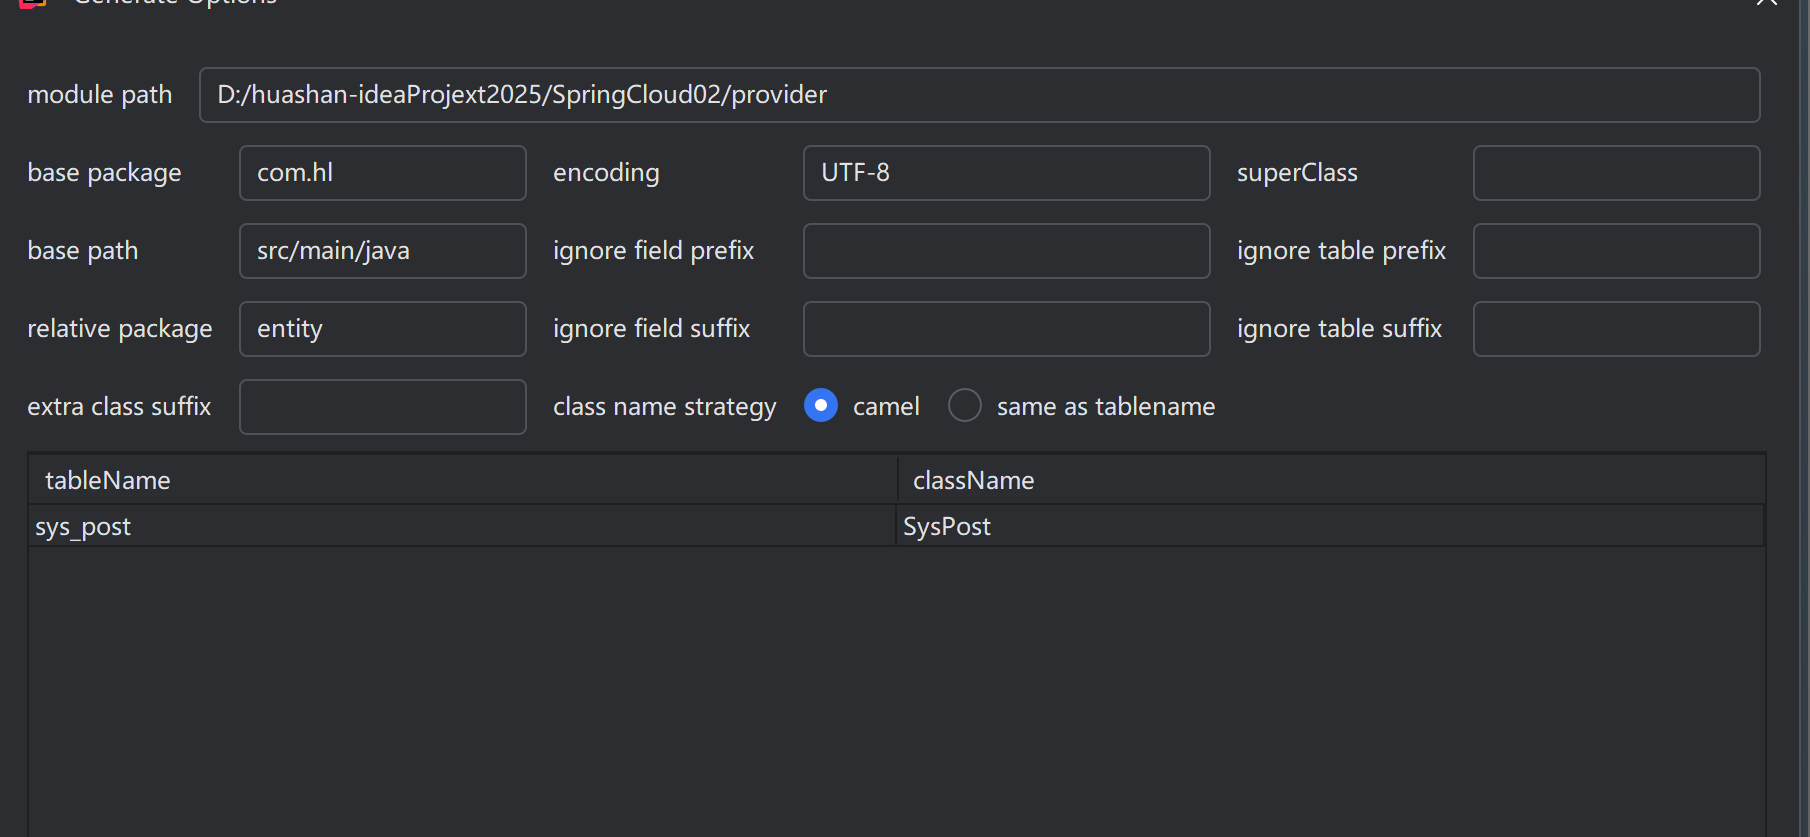Click the SysPost class name cell
This screenshot has width=1810, height=837.
[1330, 527]
